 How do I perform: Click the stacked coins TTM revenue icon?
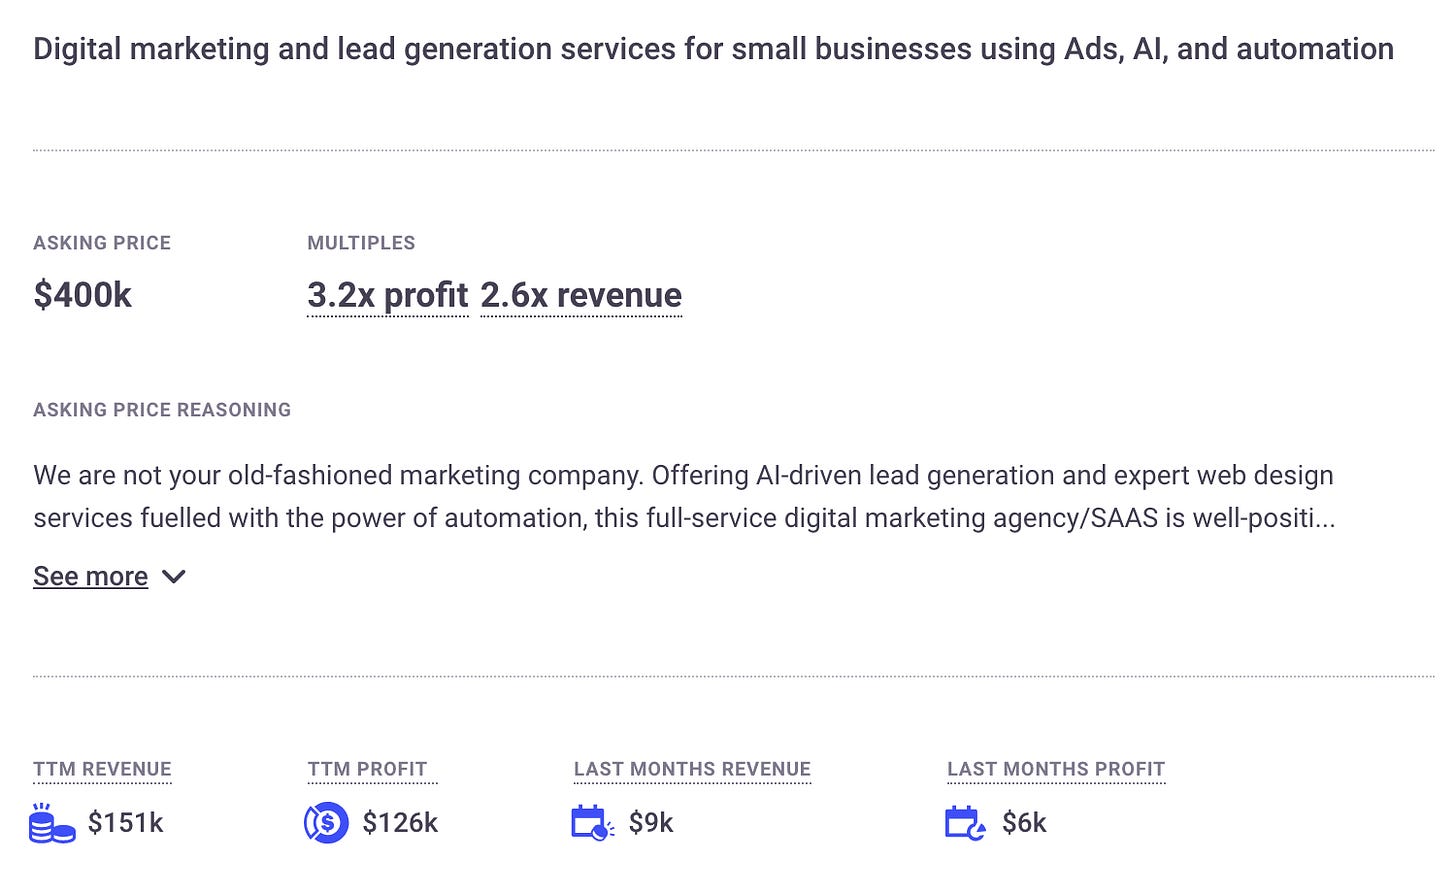[52, 823]
